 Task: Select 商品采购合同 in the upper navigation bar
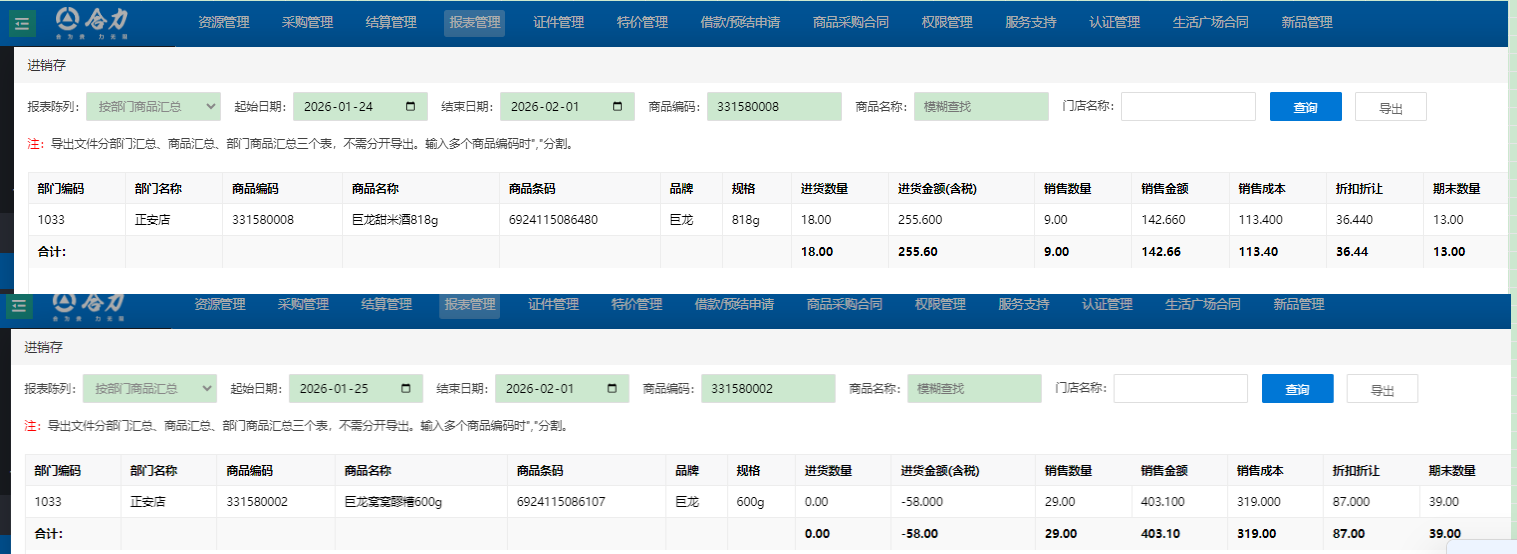(850, 23)
